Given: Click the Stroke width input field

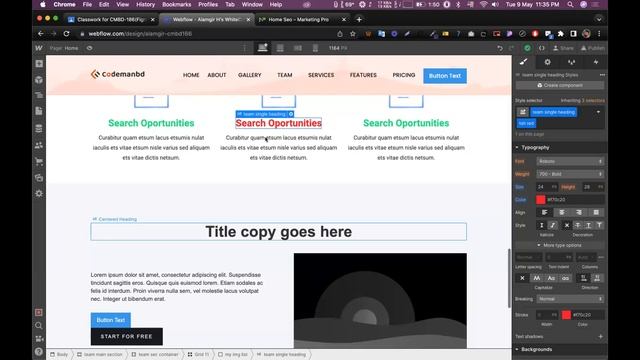Looking at the screenshot, I should (547, 315).
